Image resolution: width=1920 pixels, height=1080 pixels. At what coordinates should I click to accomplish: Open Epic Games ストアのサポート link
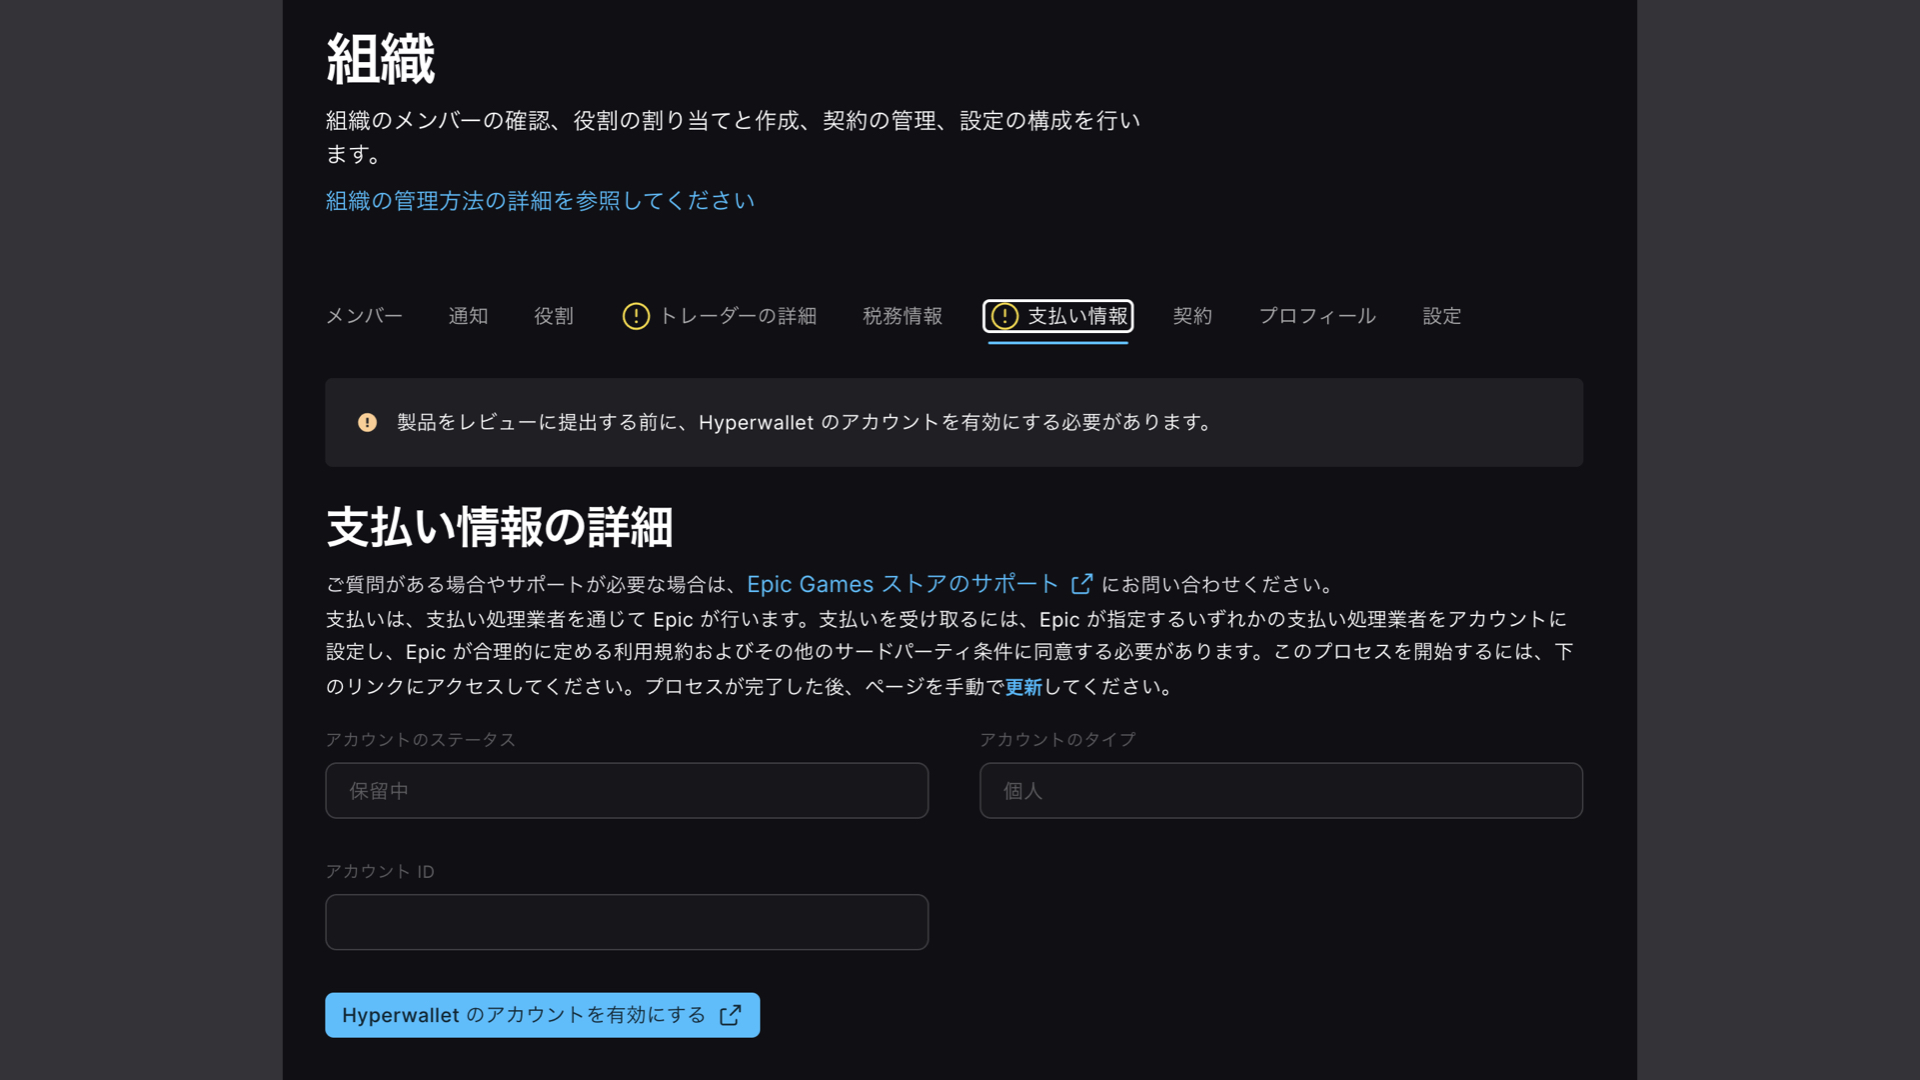coord(902,584)
